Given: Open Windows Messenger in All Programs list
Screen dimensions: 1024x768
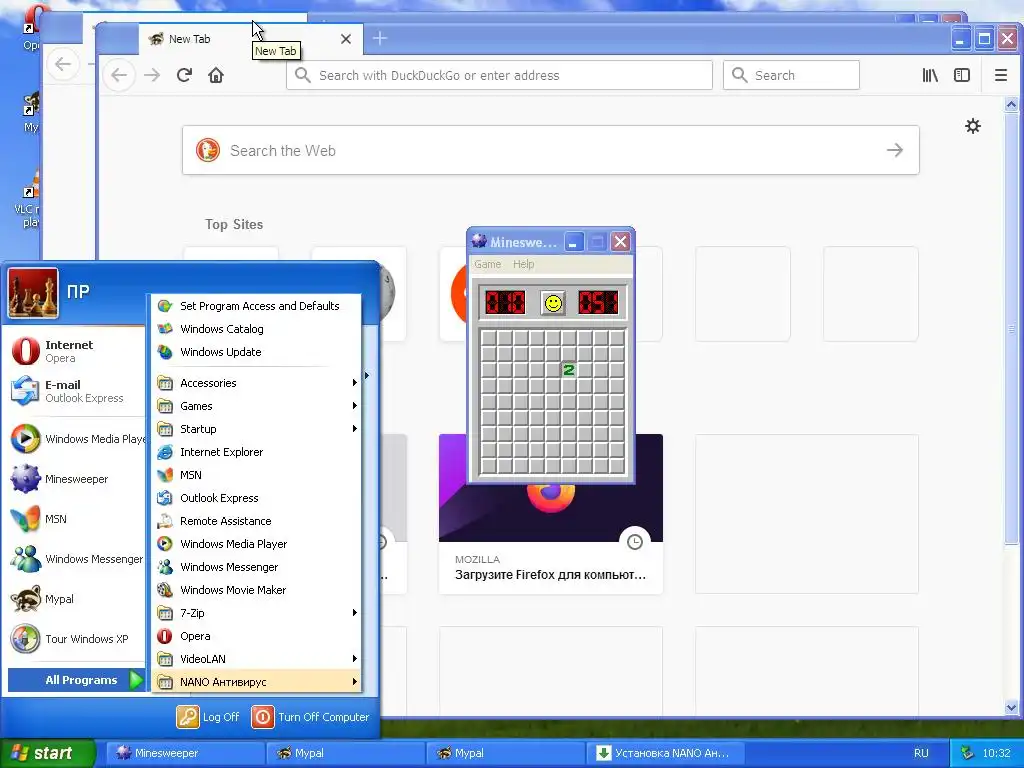Looking at the screenshot, I should point(257,567).
